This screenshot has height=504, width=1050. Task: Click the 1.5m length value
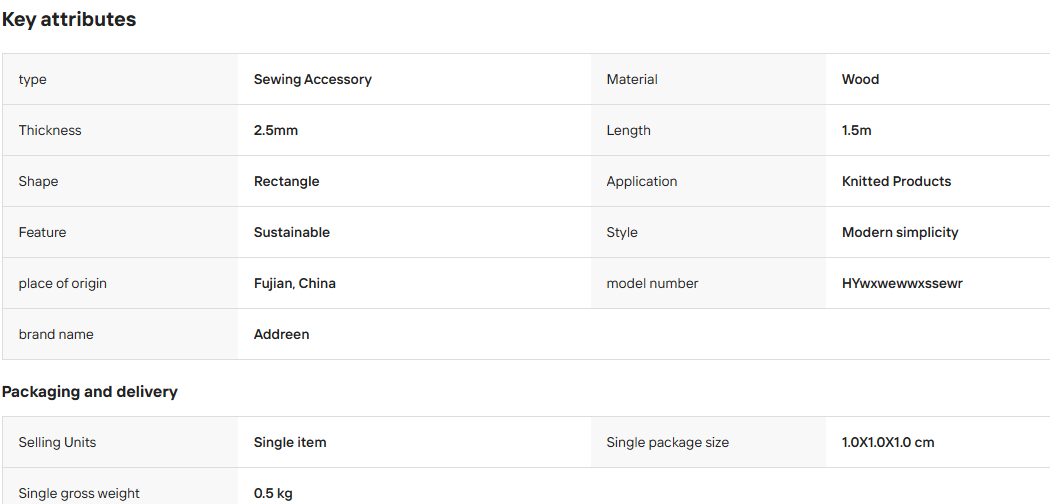[x=856, y=130]
